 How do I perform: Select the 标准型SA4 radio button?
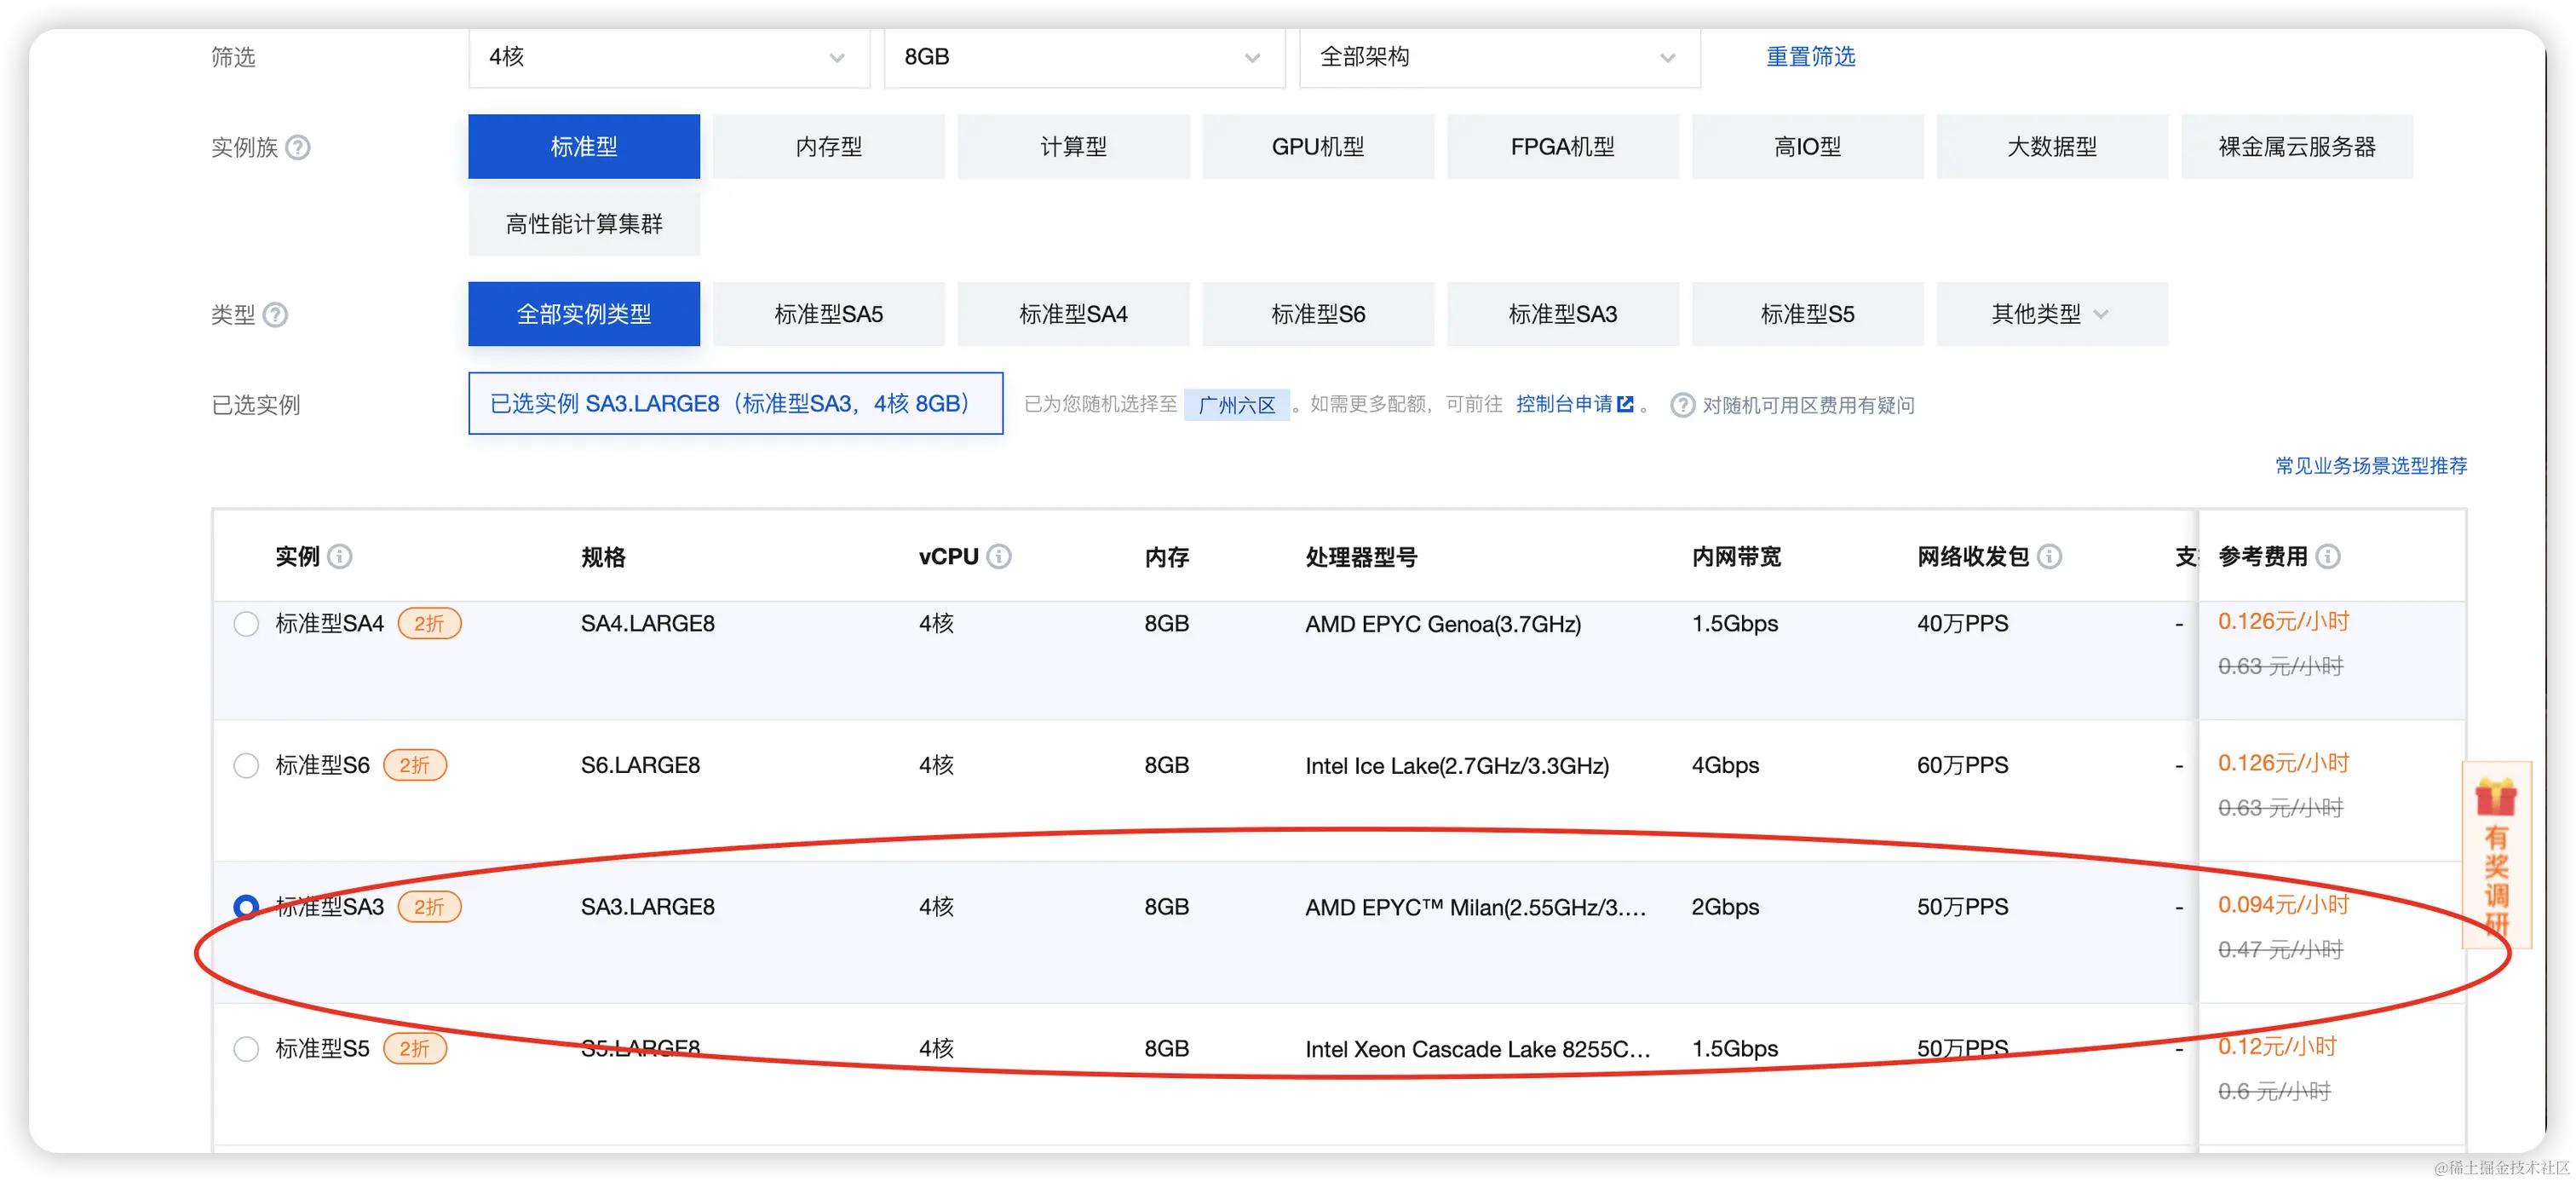point(246,624)
